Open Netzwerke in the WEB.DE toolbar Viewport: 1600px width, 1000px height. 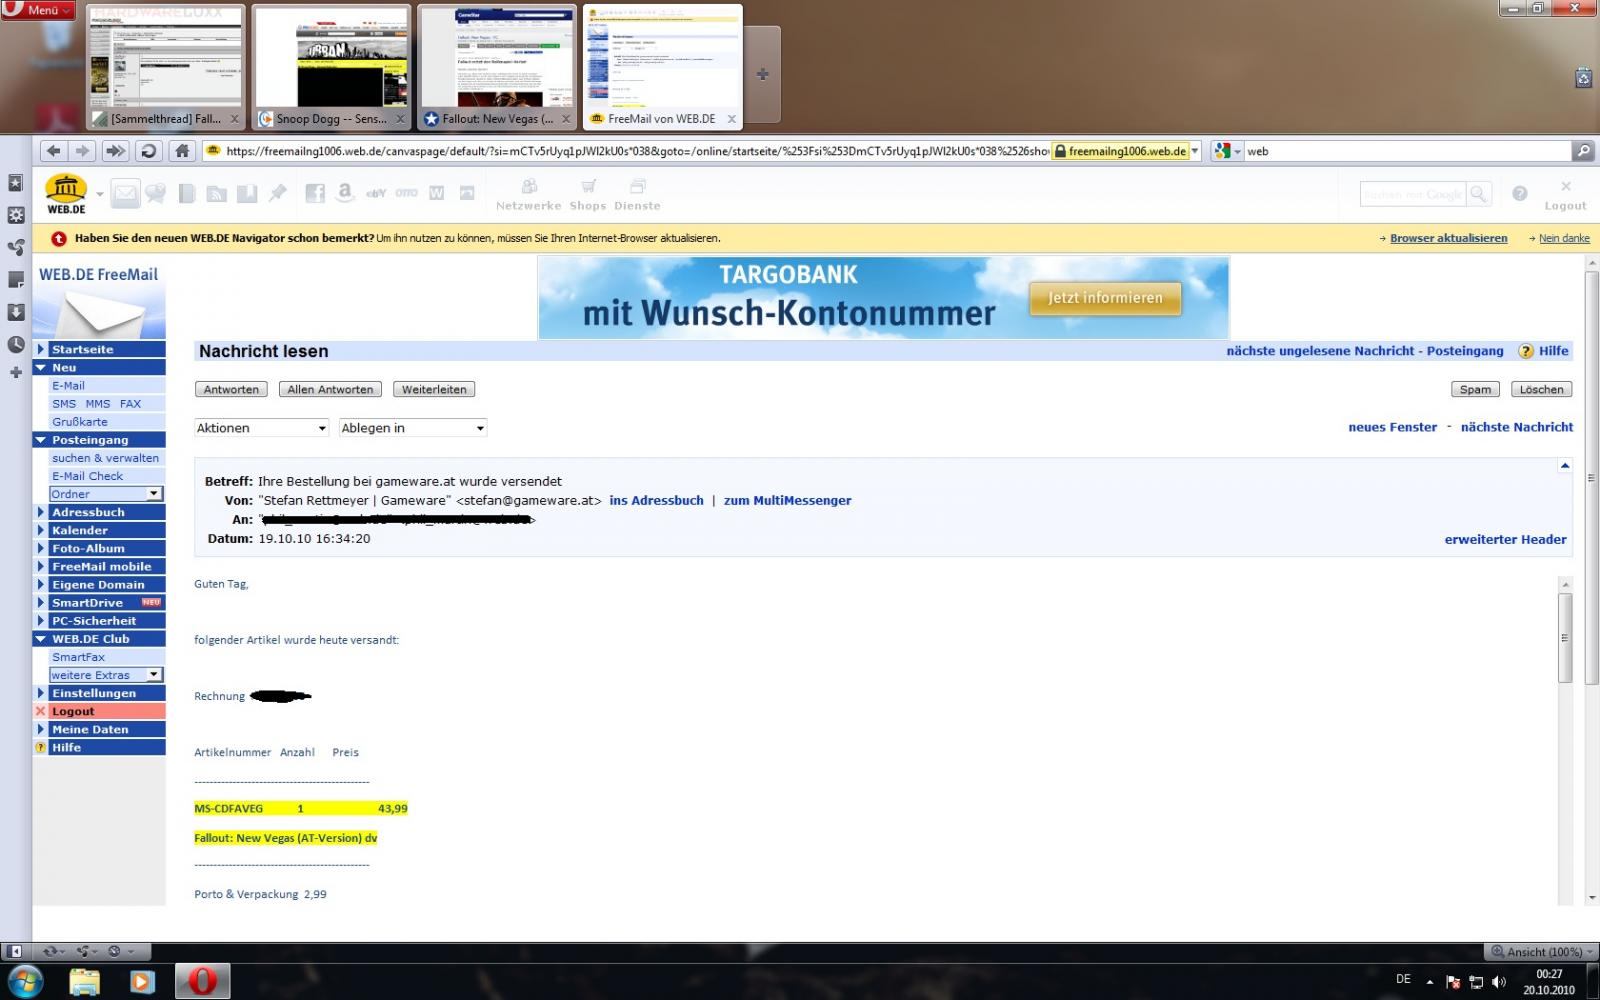[528, 194]
